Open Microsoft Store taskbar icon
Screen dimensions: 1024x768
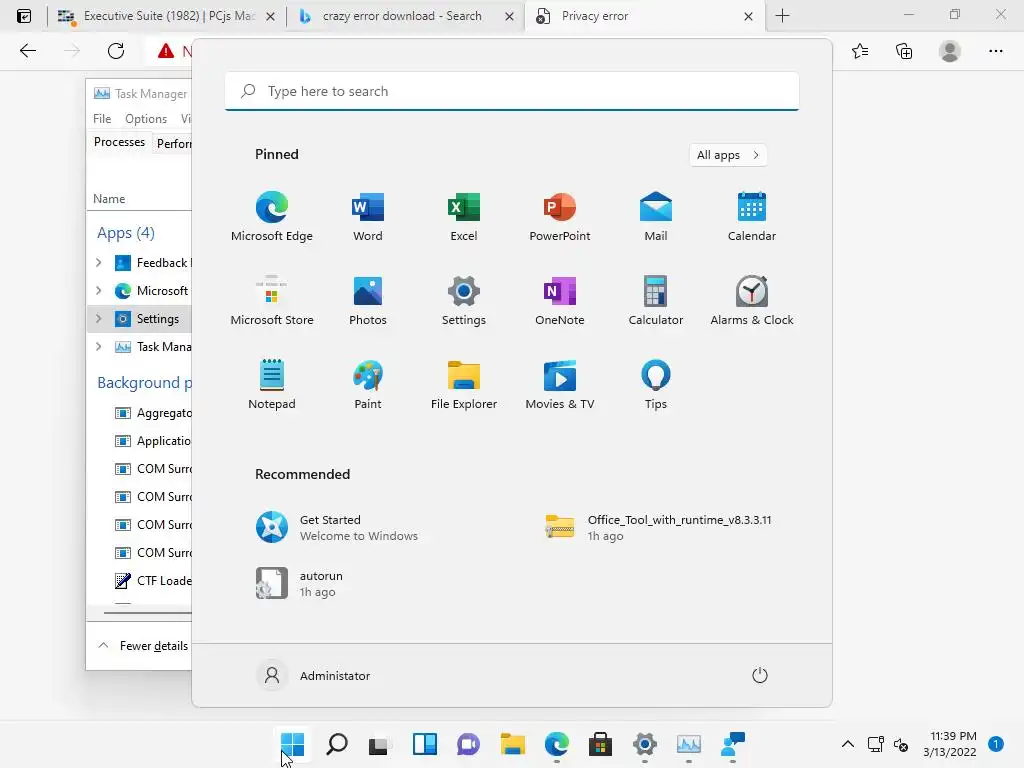(600, 744)
